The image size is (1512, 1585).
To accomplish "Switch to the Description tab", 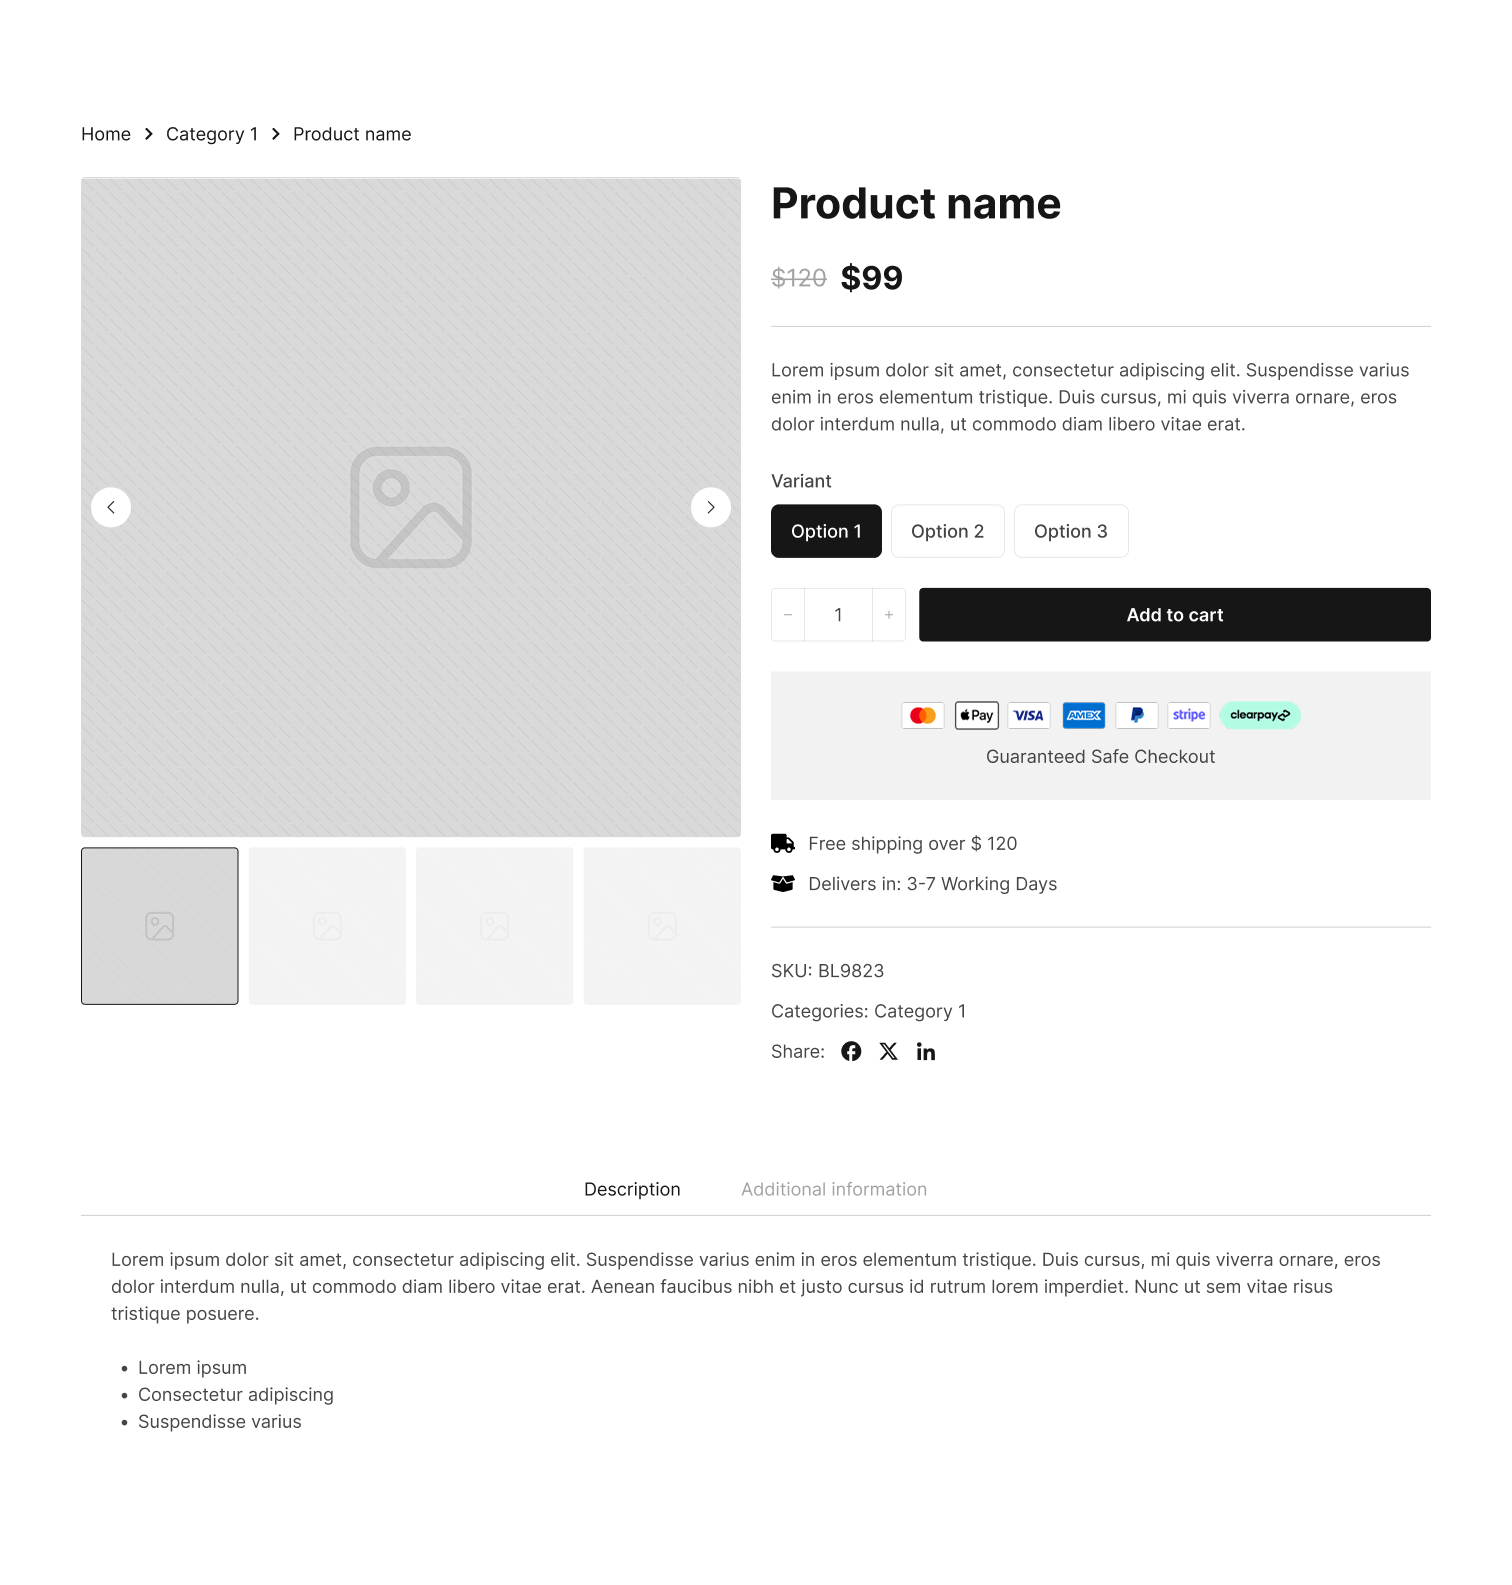I will pyautogui.click(x=632, y=1189).
